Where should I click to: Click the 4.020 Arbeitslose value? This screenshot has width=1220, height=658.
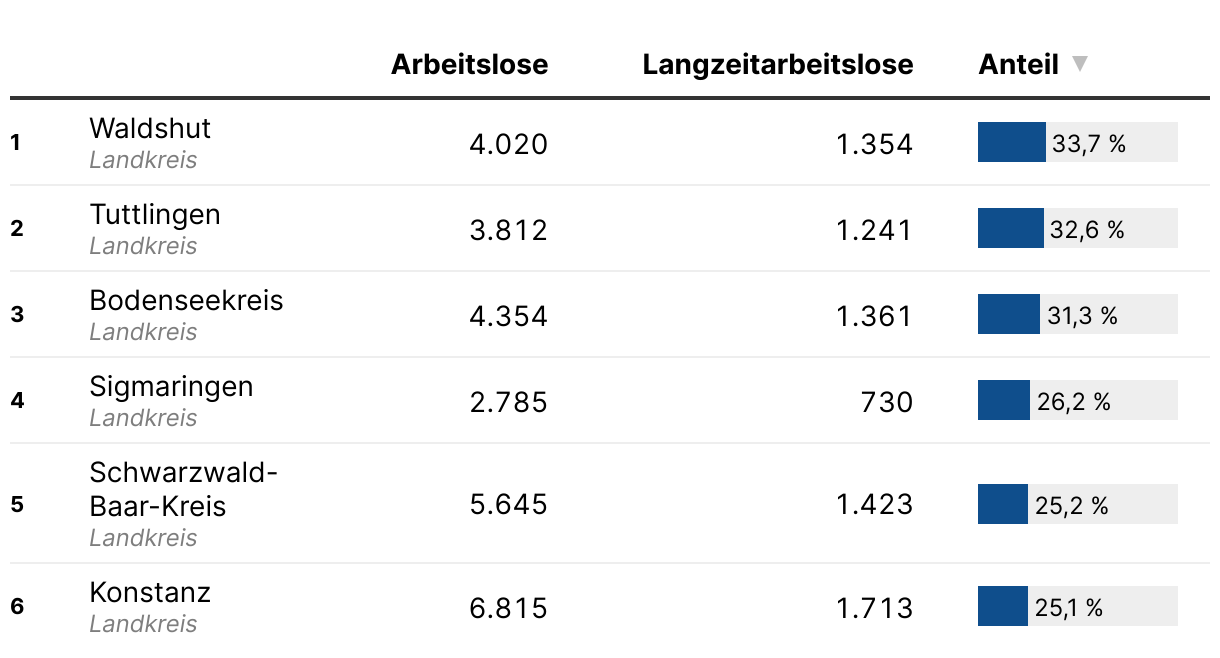509,144
